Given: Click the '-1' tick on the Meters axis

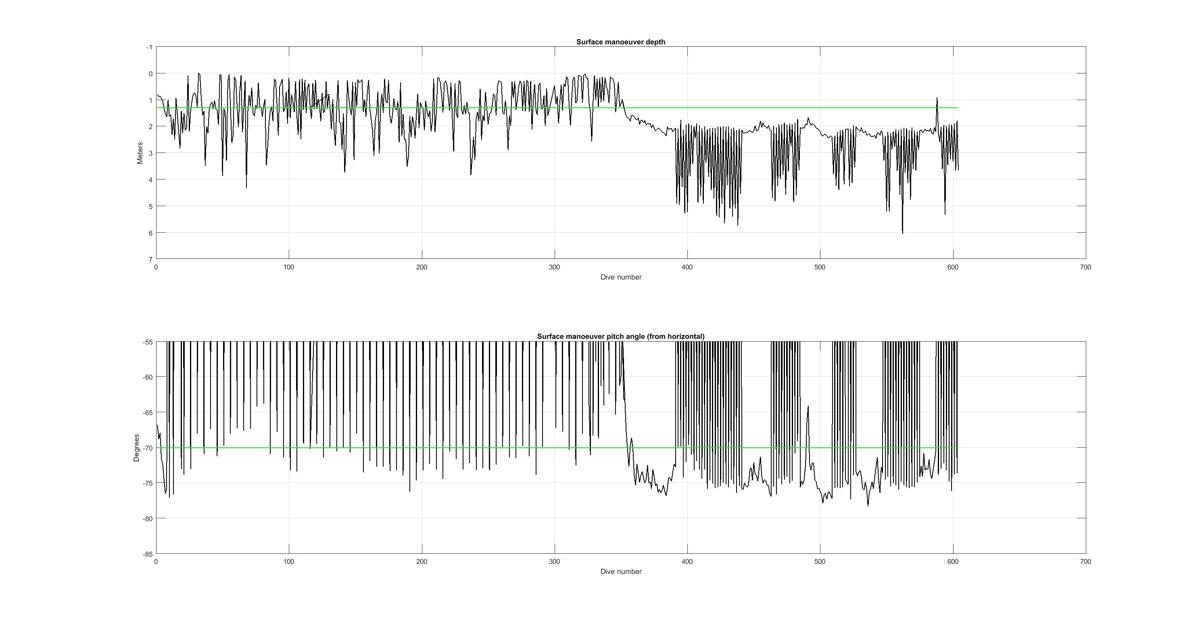Looking at the screenshot, I should click(x=149, y=47).
